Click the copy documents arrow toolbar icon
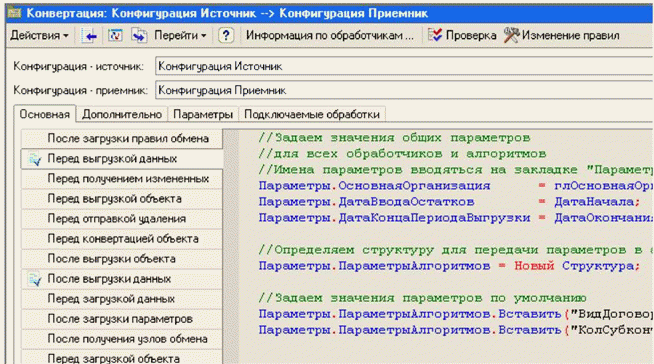The width and height of the screenshot is (654, 364). (139, 36)
